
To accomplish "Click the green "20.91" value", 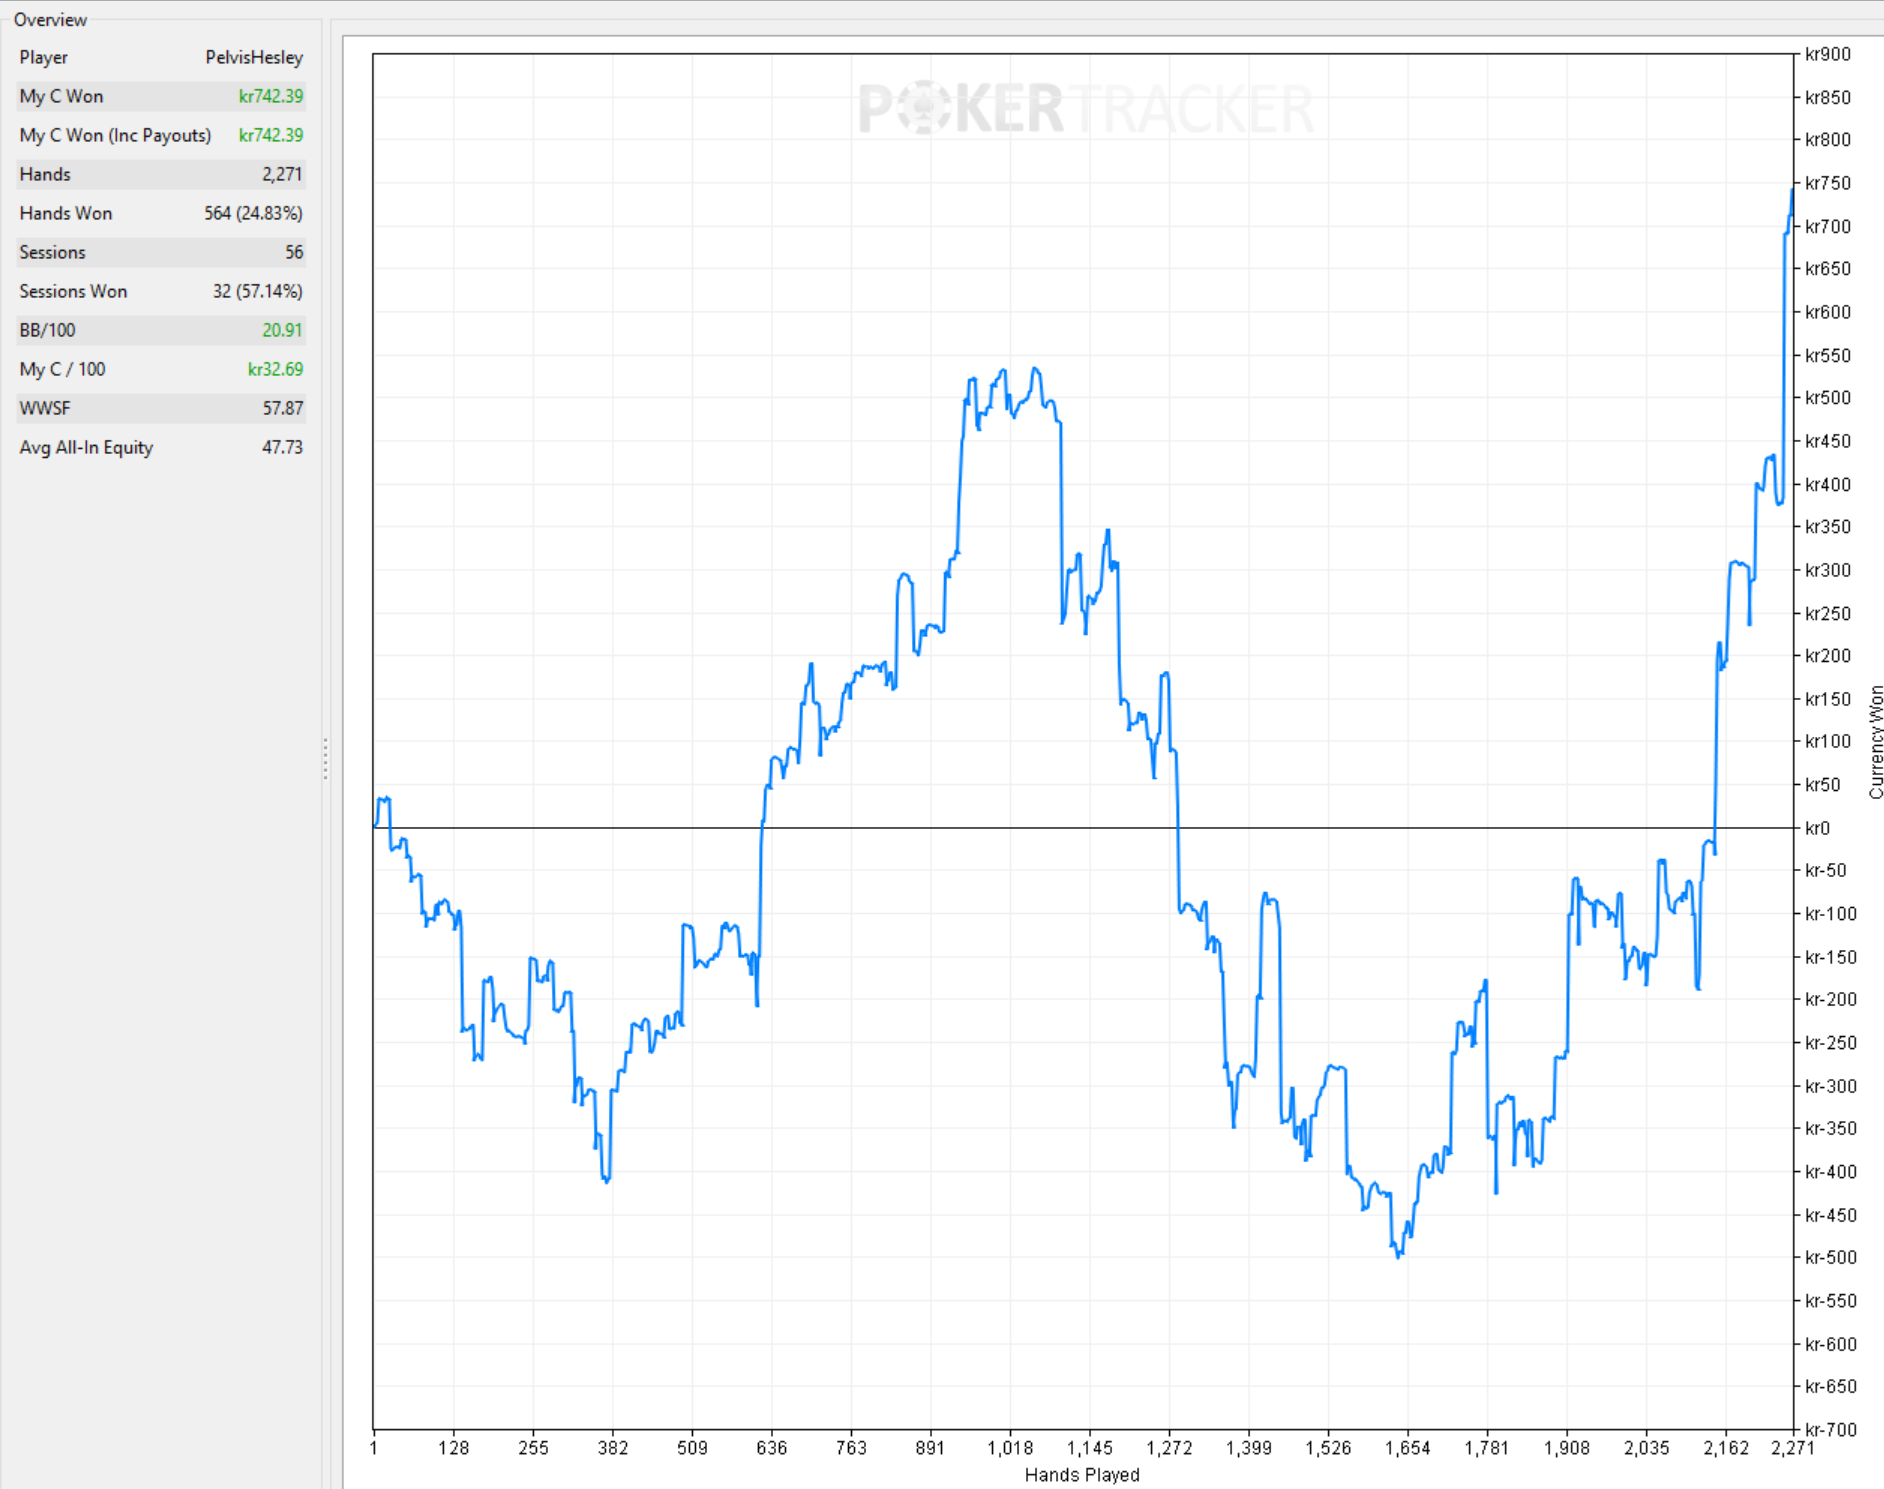I will pos(282,330).
